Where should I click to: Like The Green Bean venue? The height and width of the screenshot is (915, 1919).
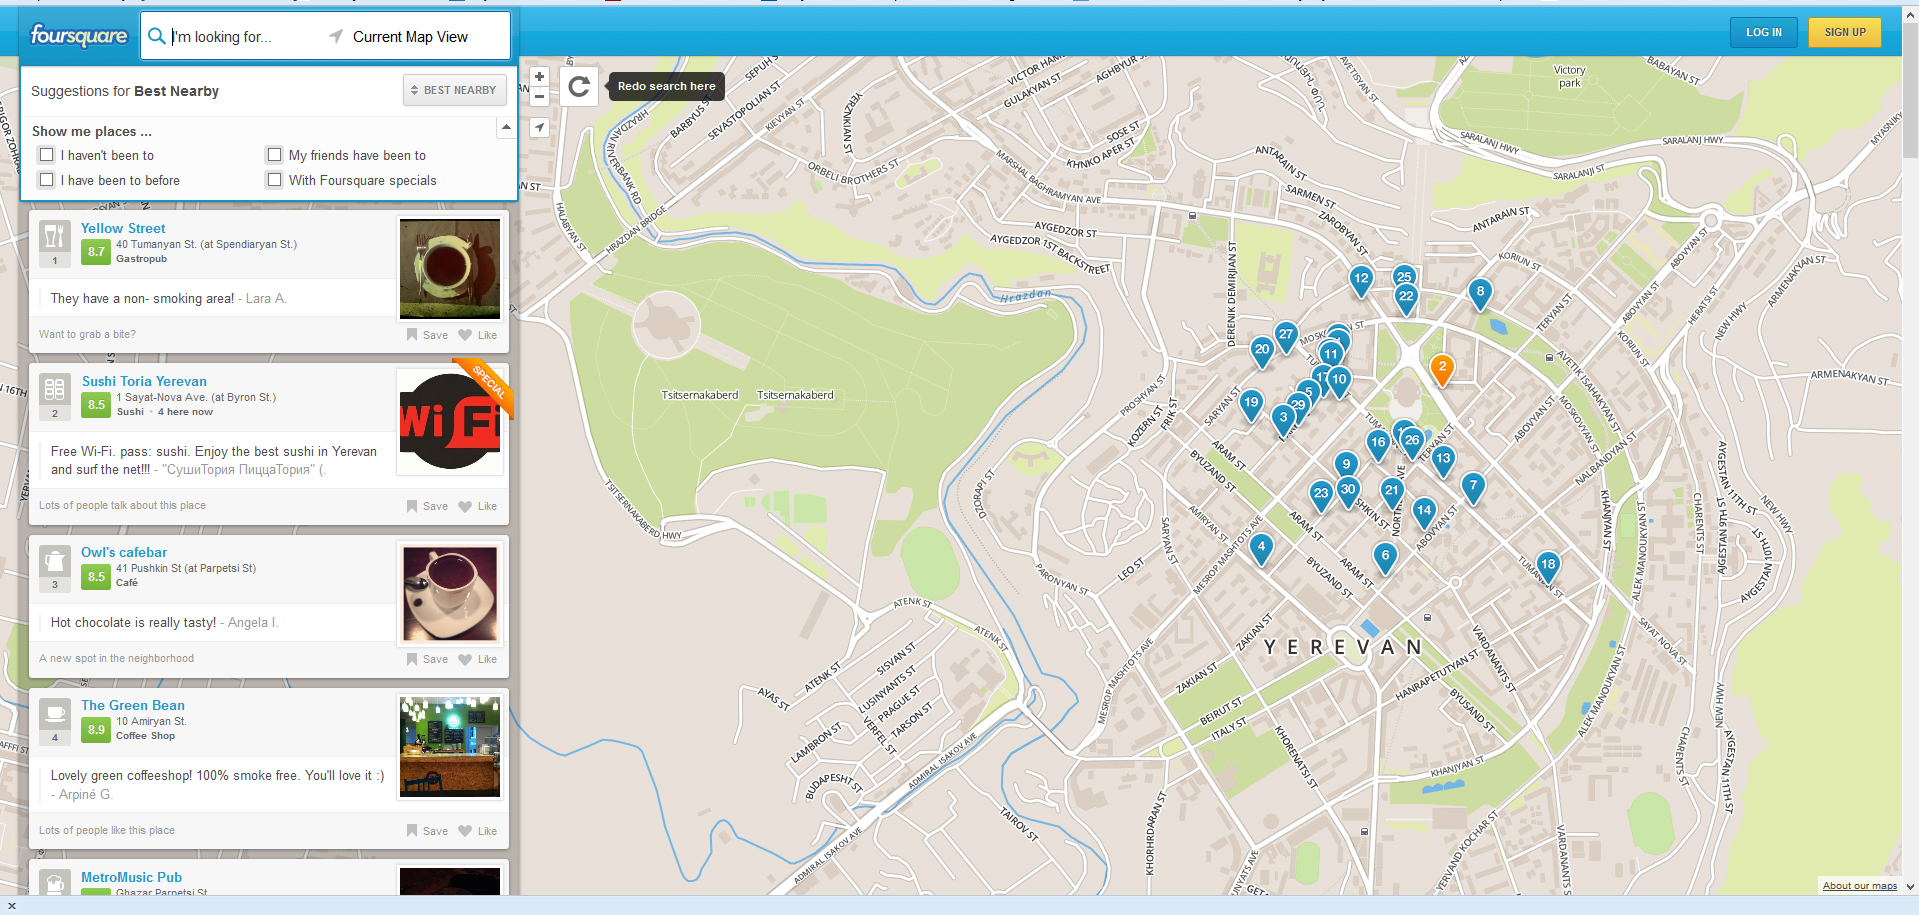478,831
